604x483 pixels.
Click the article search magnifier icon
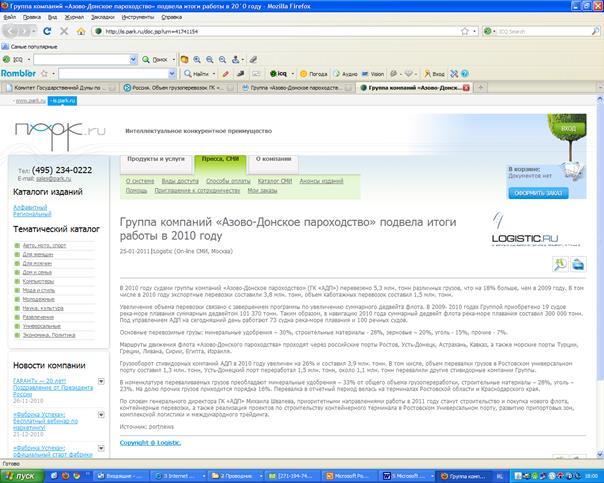click(x=560, y=264)
